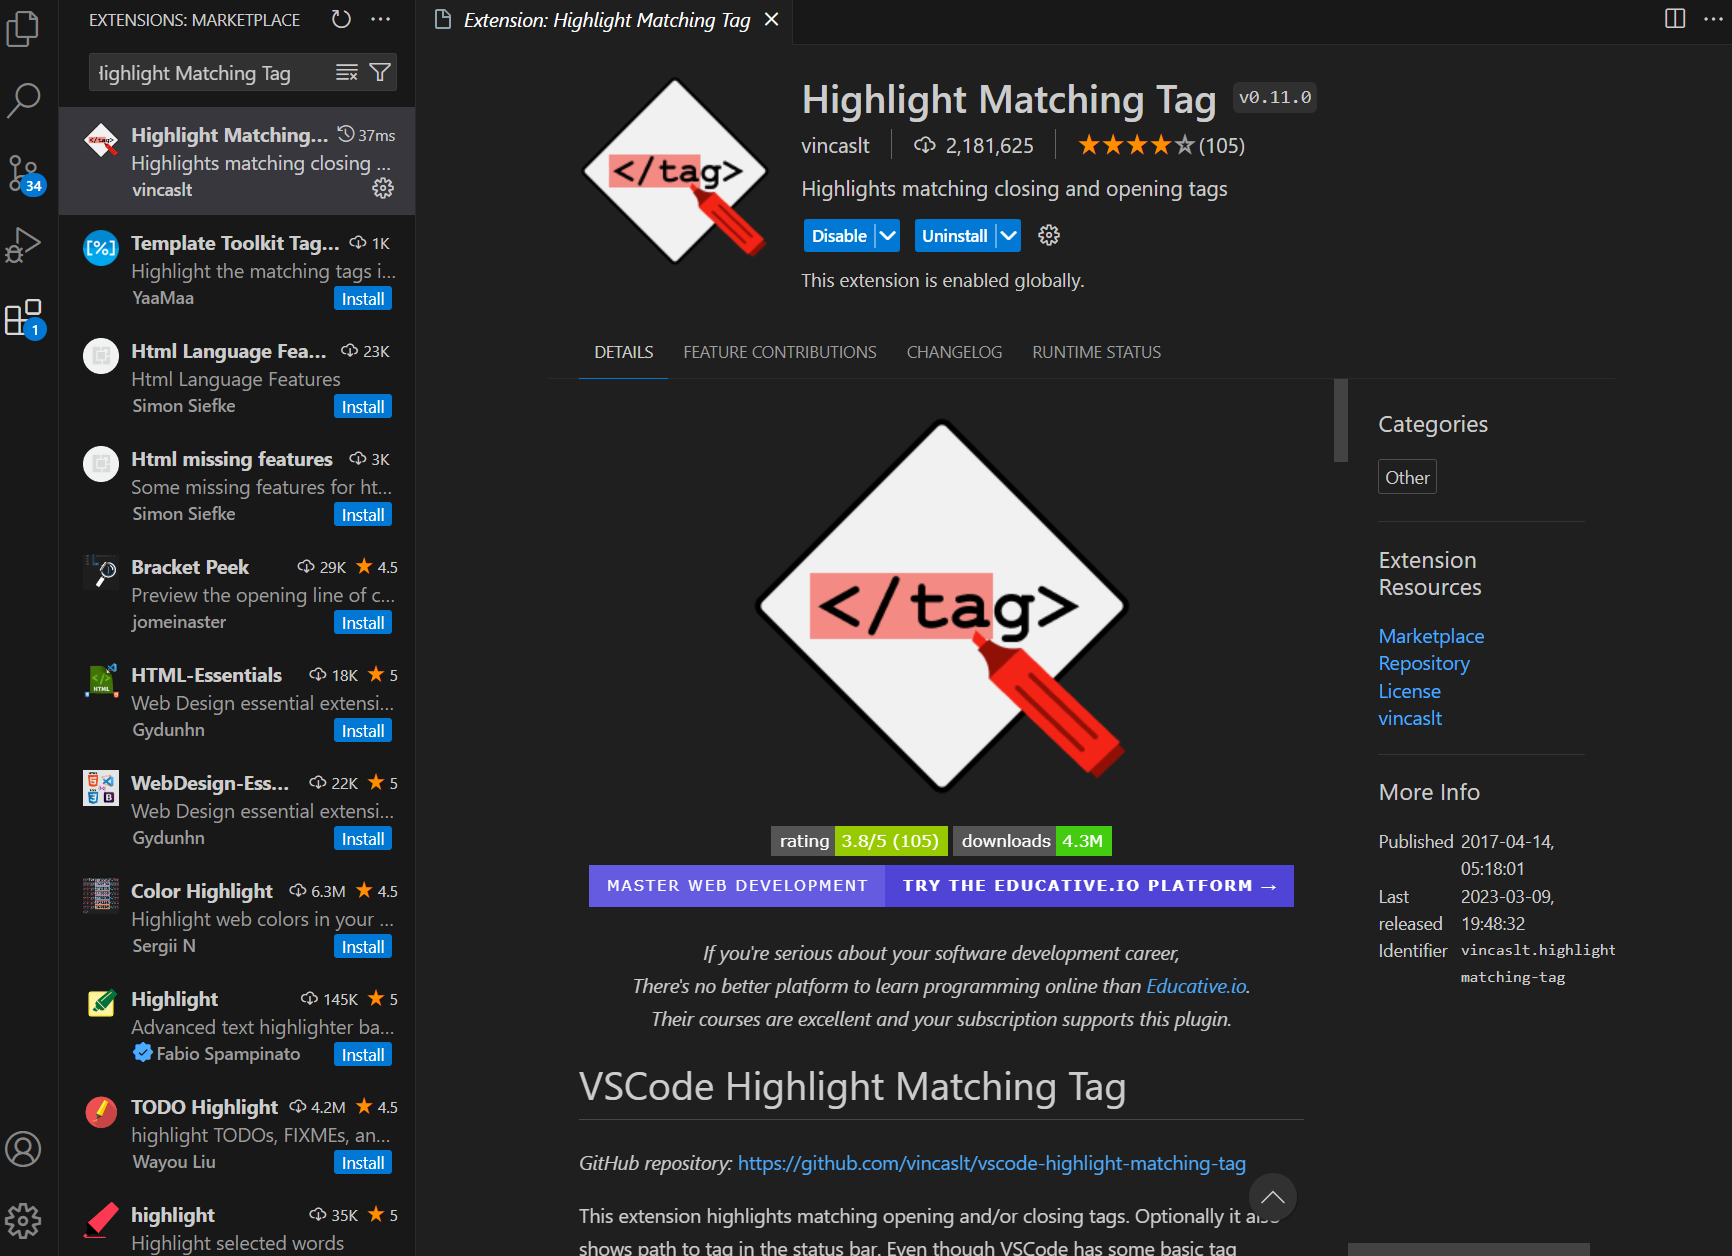Click the TODO Highlight extension icon
The width and height of the screenshot is (1732, 1256).
click(x=101, y=1112)
